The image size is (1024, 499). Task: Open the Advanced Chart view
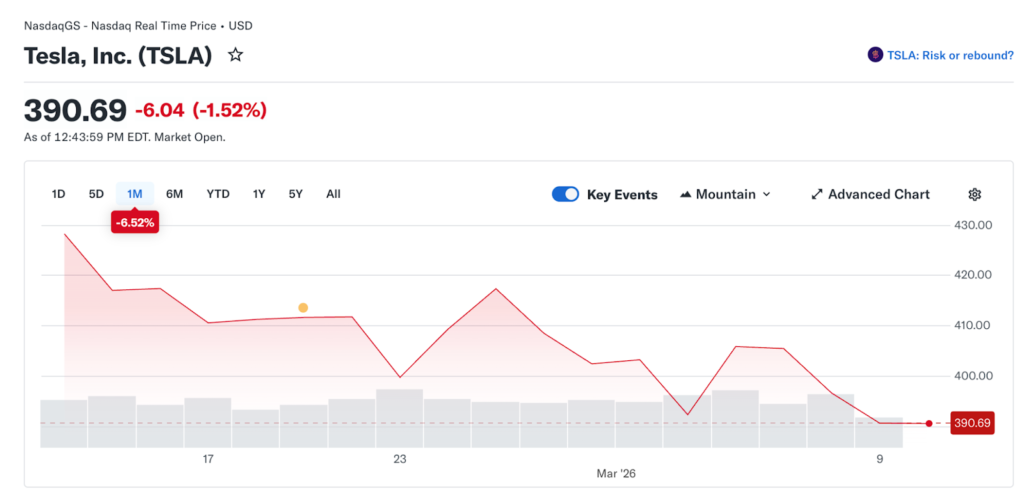[878, 194]
